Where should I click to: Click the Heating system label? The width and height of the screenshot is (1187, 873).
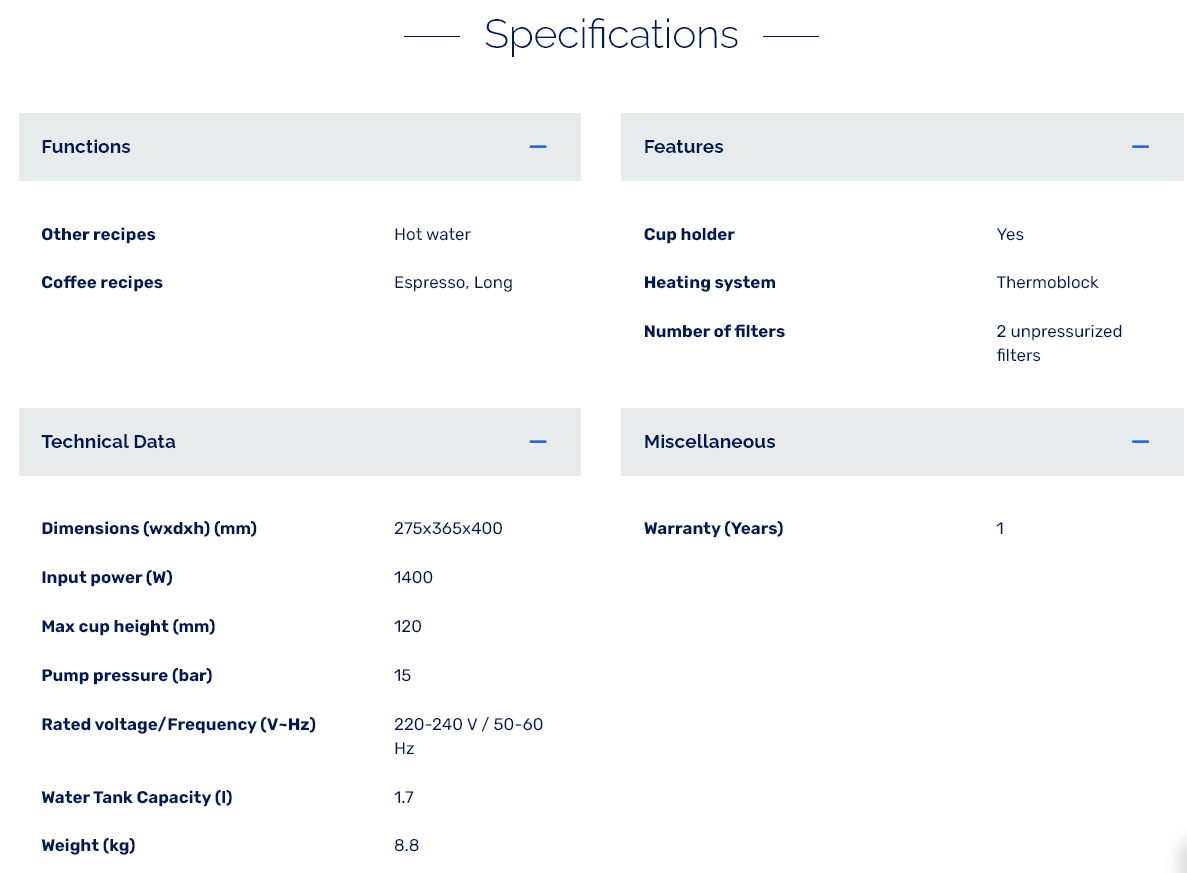(709, 283)
